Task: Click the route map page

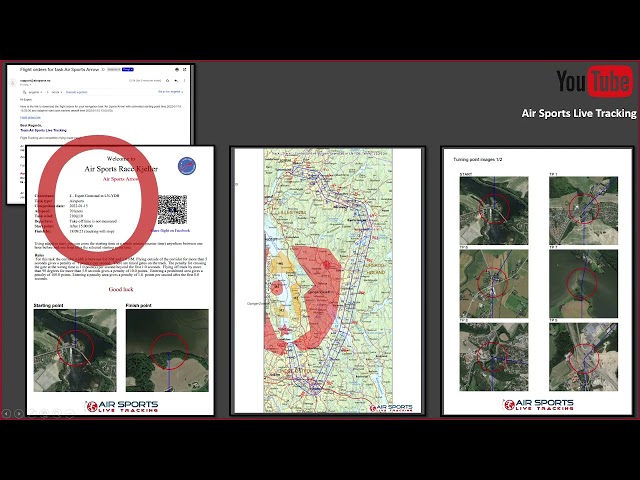Action: pos(328,281)
